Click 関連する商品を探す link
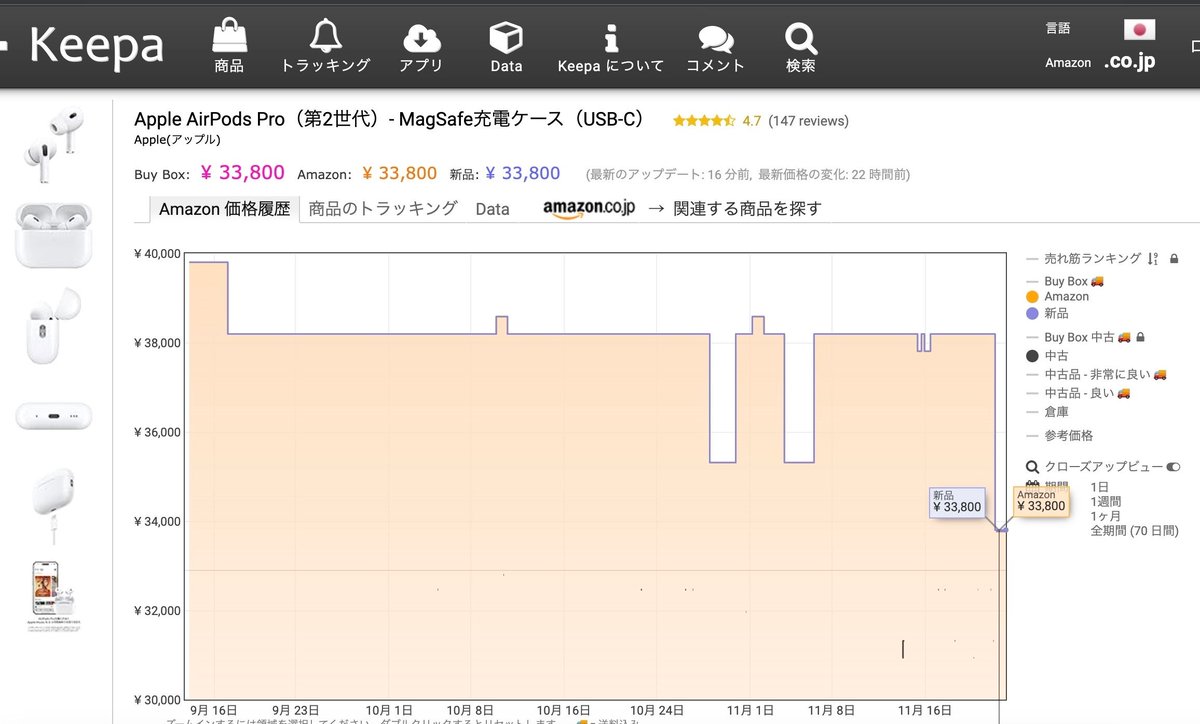Image resolution: width=1200 pixels, height=724 pixels. pos(747,208)
